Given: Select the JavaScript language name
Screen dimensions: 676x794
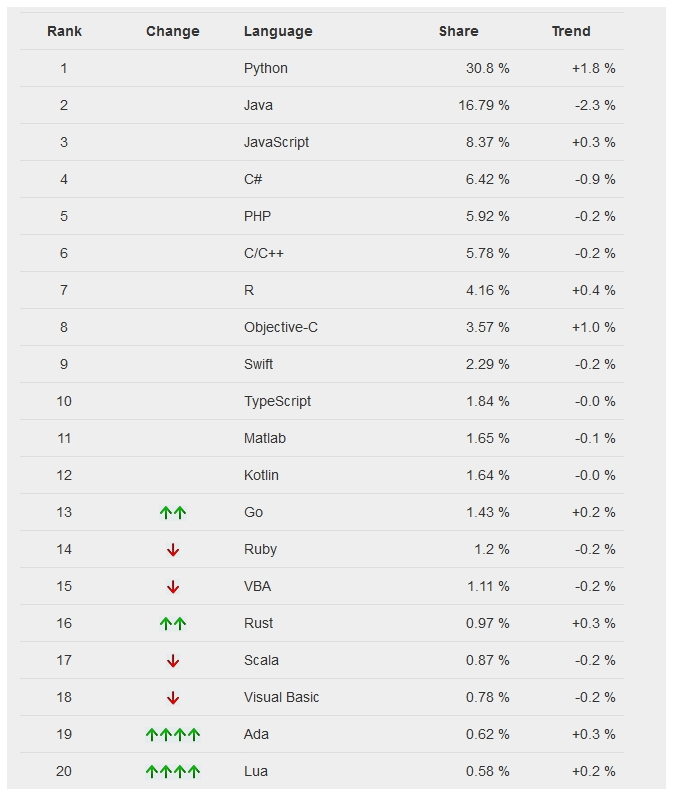Looking at the screenshot, I should (x=277, y=142).
